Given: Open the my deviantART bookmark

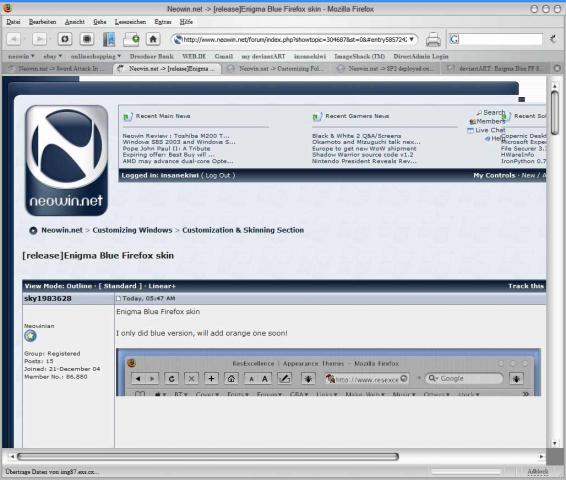Looking at the screenshot, I should pos(264,56).
